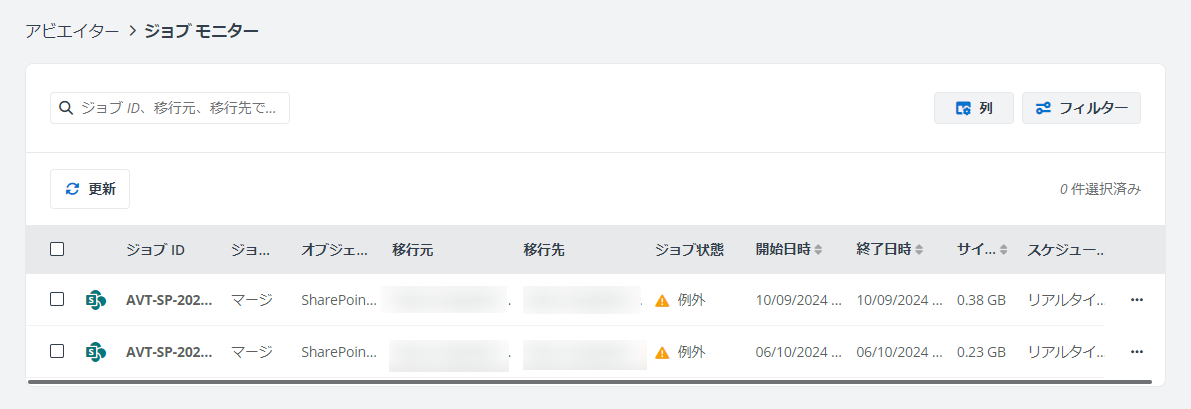The height and width of the screenshot is (409, 1191).
Task: Click the warning icon in second row's status
Action: coord(662,352)
